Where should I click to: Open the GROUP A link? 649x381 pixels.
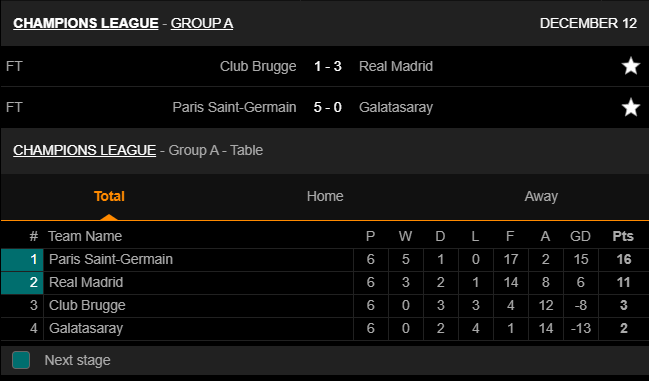pyautogui.click(x=202, y=23)
